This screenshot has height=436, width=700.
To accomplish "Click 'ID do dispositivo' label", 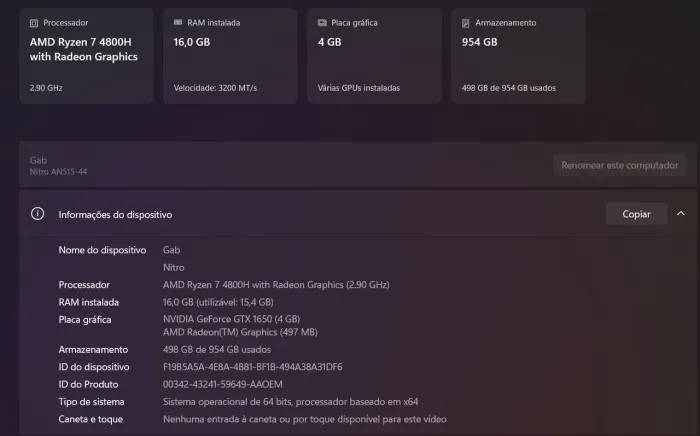I will tap(94, 367).
